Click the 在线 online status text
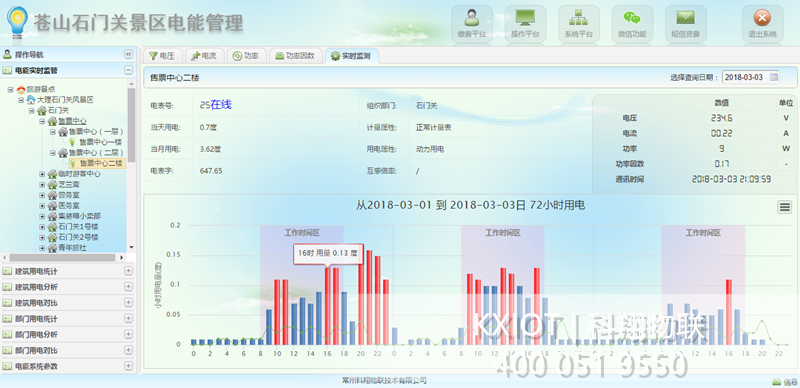This screenshot has height=388, width=800. [221, 105]
